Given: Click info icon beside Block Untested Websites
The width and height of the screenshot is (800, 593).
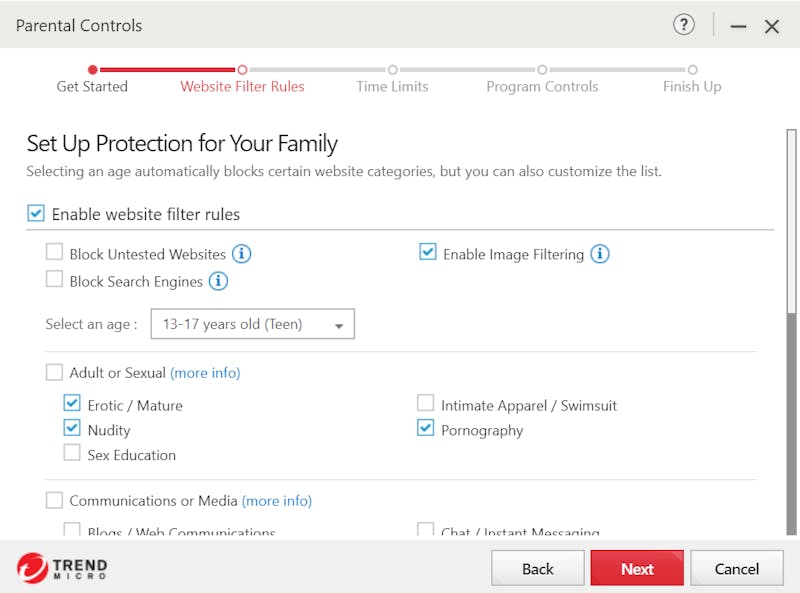Looking at the screenshot, I should tap(241, 254).
